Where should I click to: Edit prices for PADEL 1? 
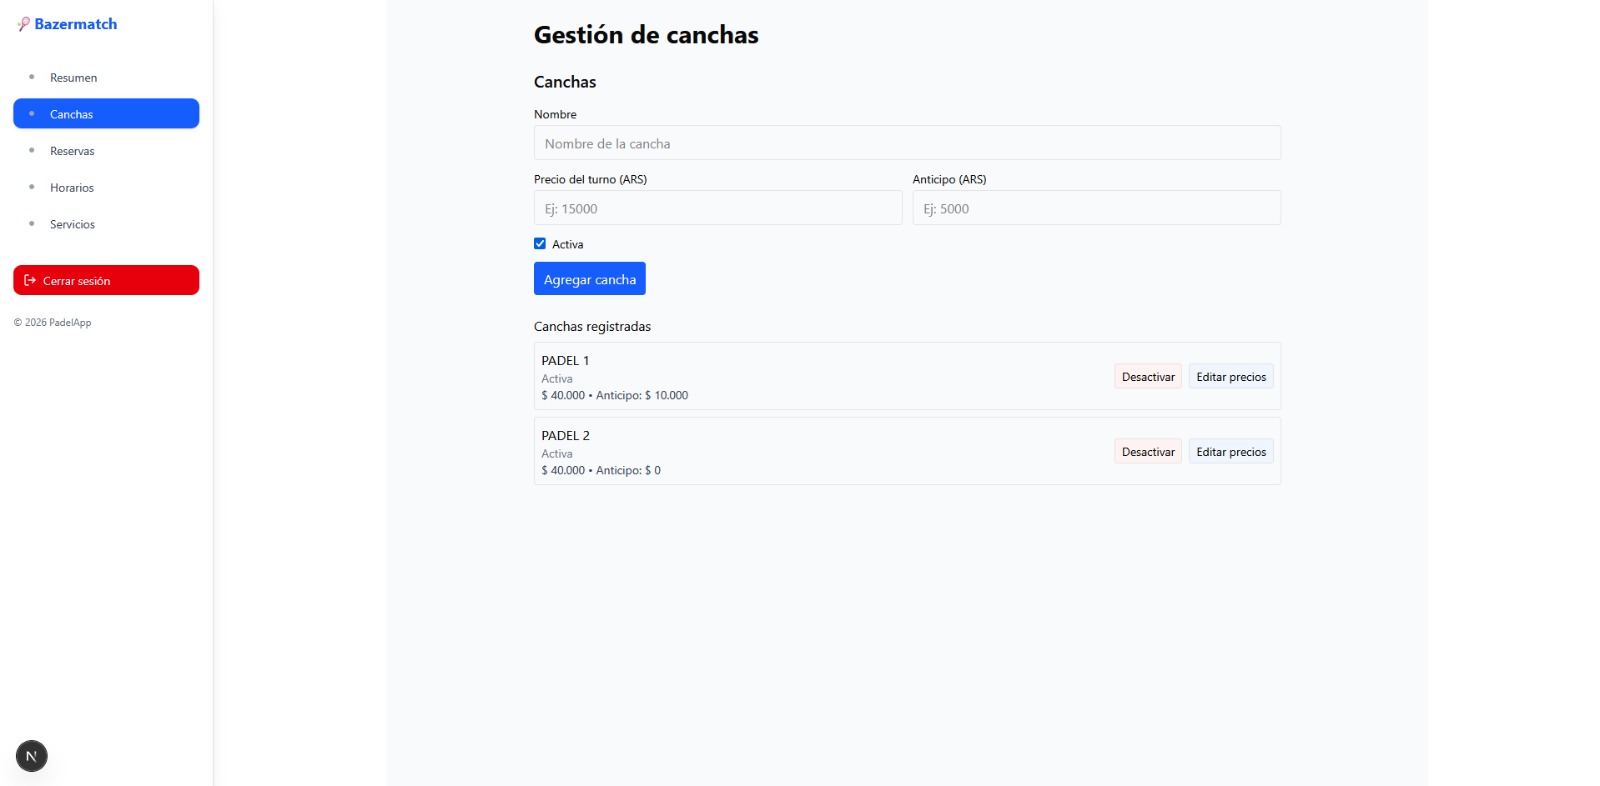1230,377
